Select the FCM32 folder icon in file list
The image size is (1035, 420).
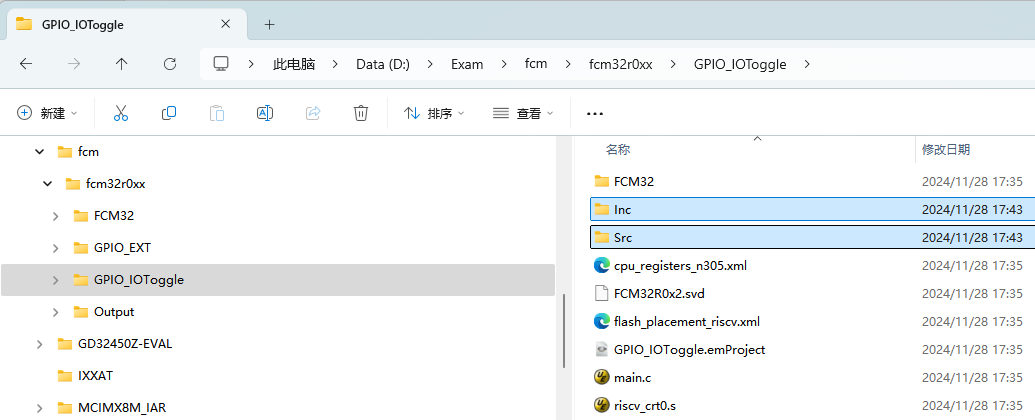pyautogui.click(x=601, y=181)
